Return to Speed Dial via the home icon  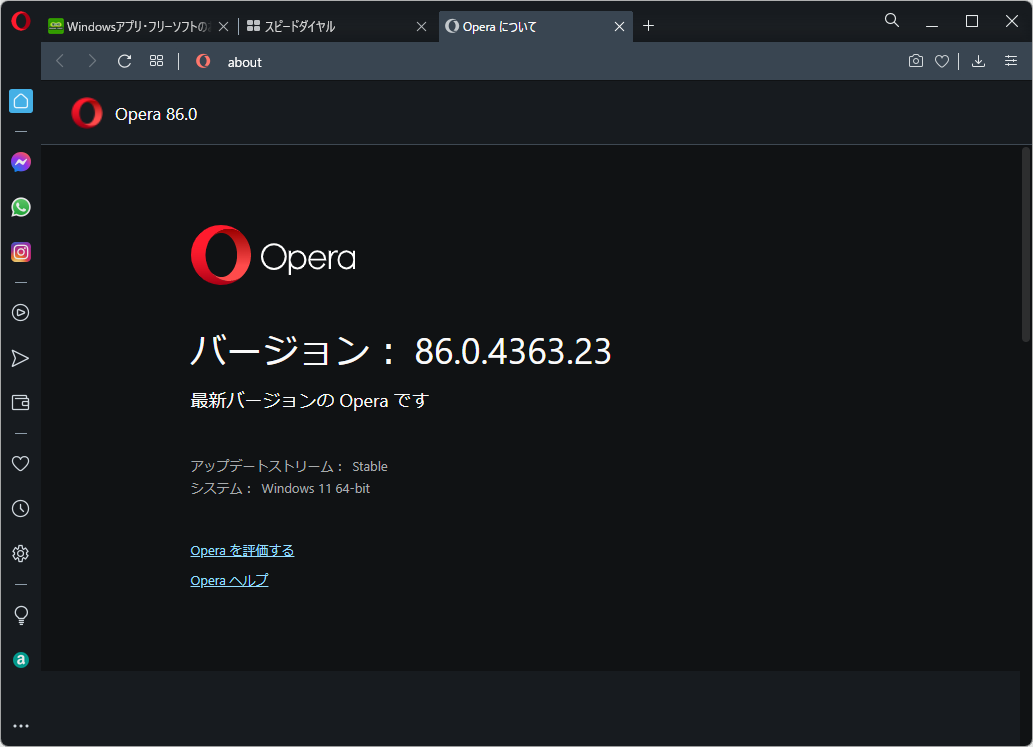click(21, 101)
